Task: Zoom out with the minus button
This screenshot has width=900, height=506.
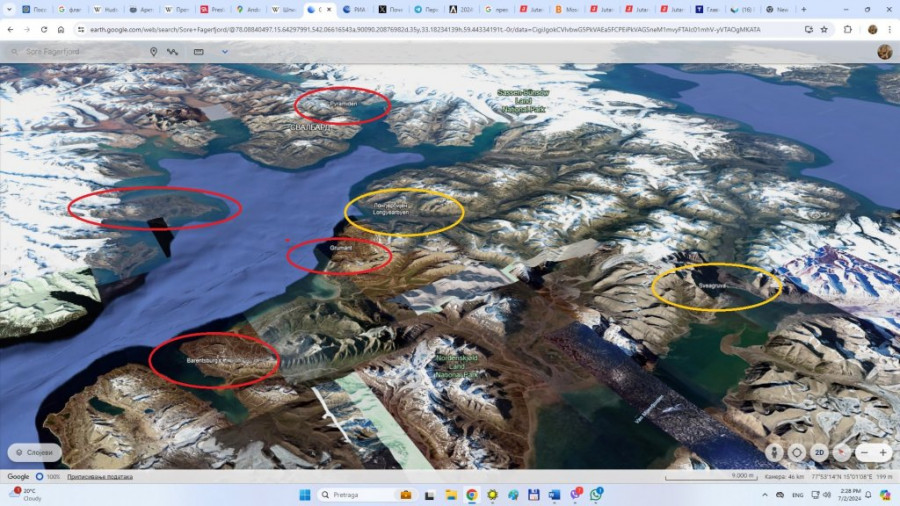Action: [864, 452]
